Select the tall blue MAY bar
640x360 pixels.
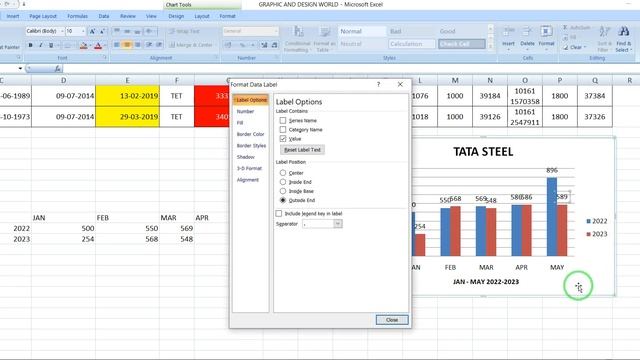coord(552,217)
